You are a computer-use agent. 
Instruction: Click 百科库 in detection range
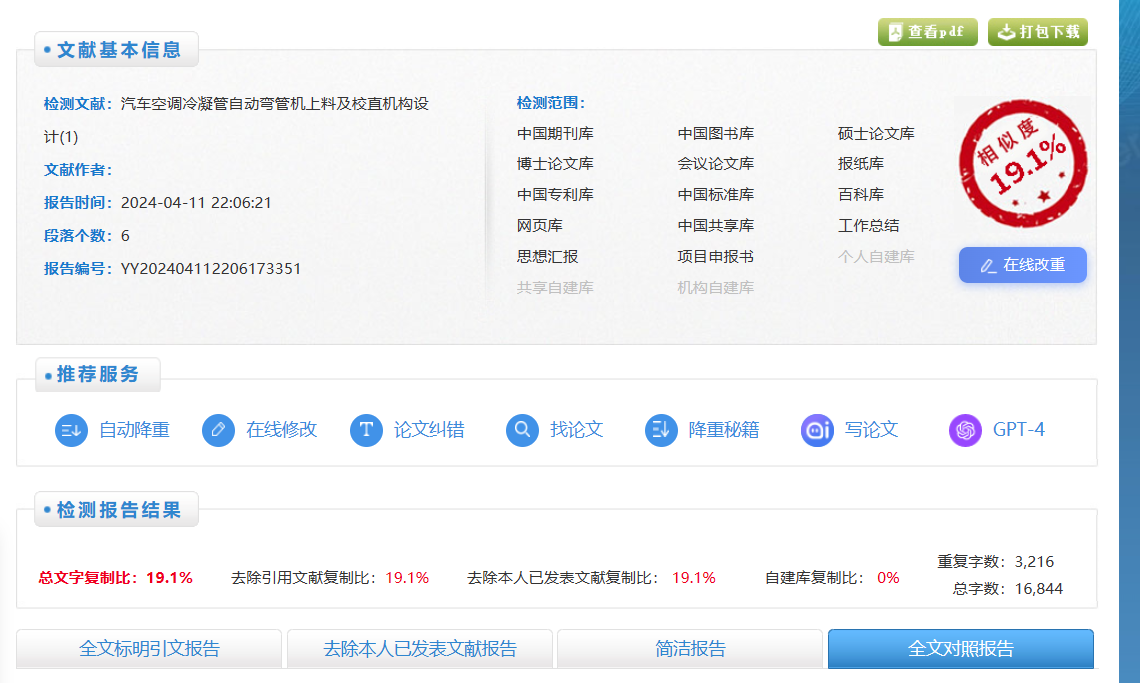tap(861, 195)
